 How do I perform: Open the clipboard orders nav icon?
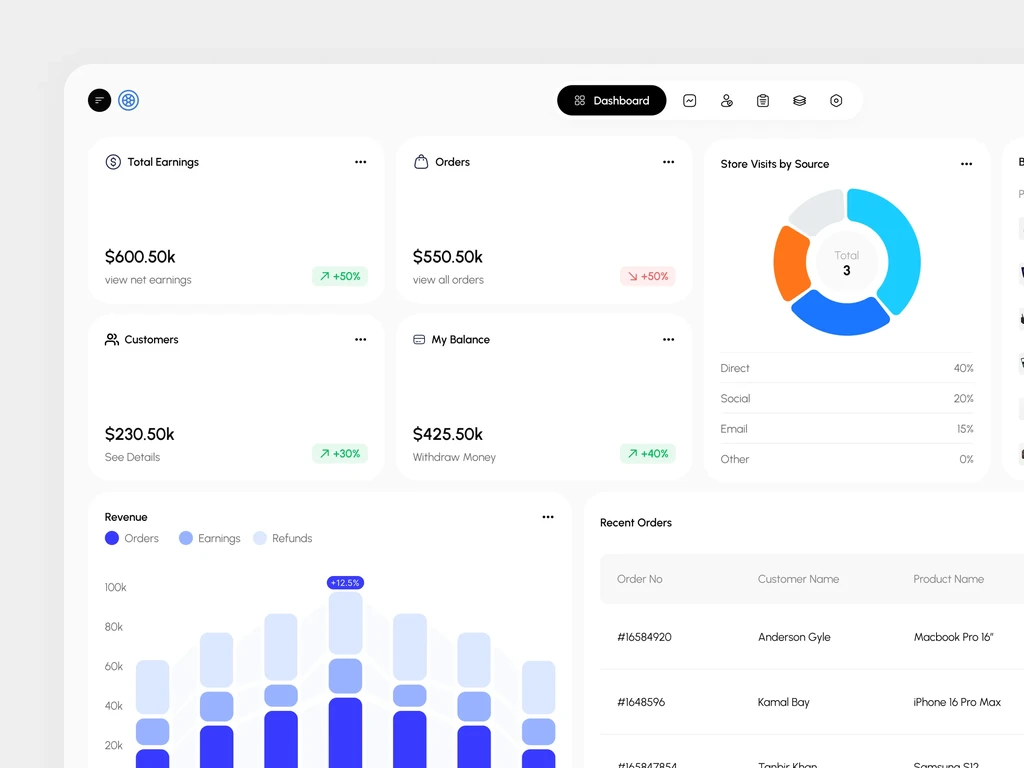click(x=763, y=101)
